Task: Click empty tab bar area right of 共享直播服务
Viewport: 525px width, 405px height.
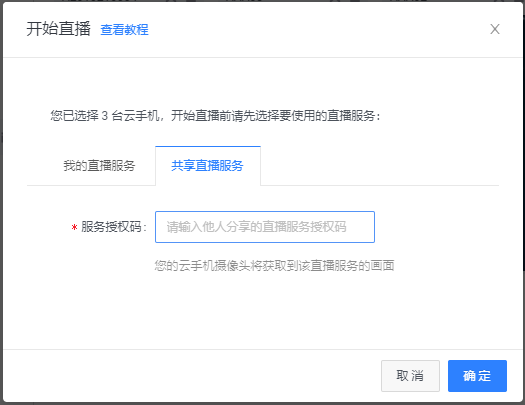Action: [x=379, y=166]
